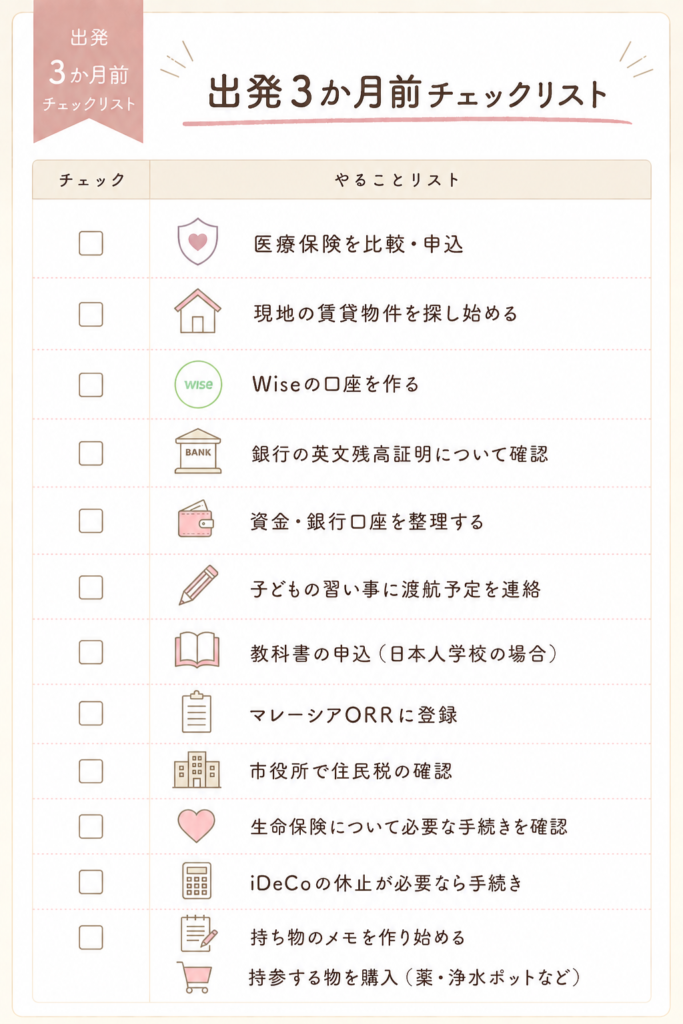
Task: Click the pencil icon for children's lessons
Action: coord(199,585)
